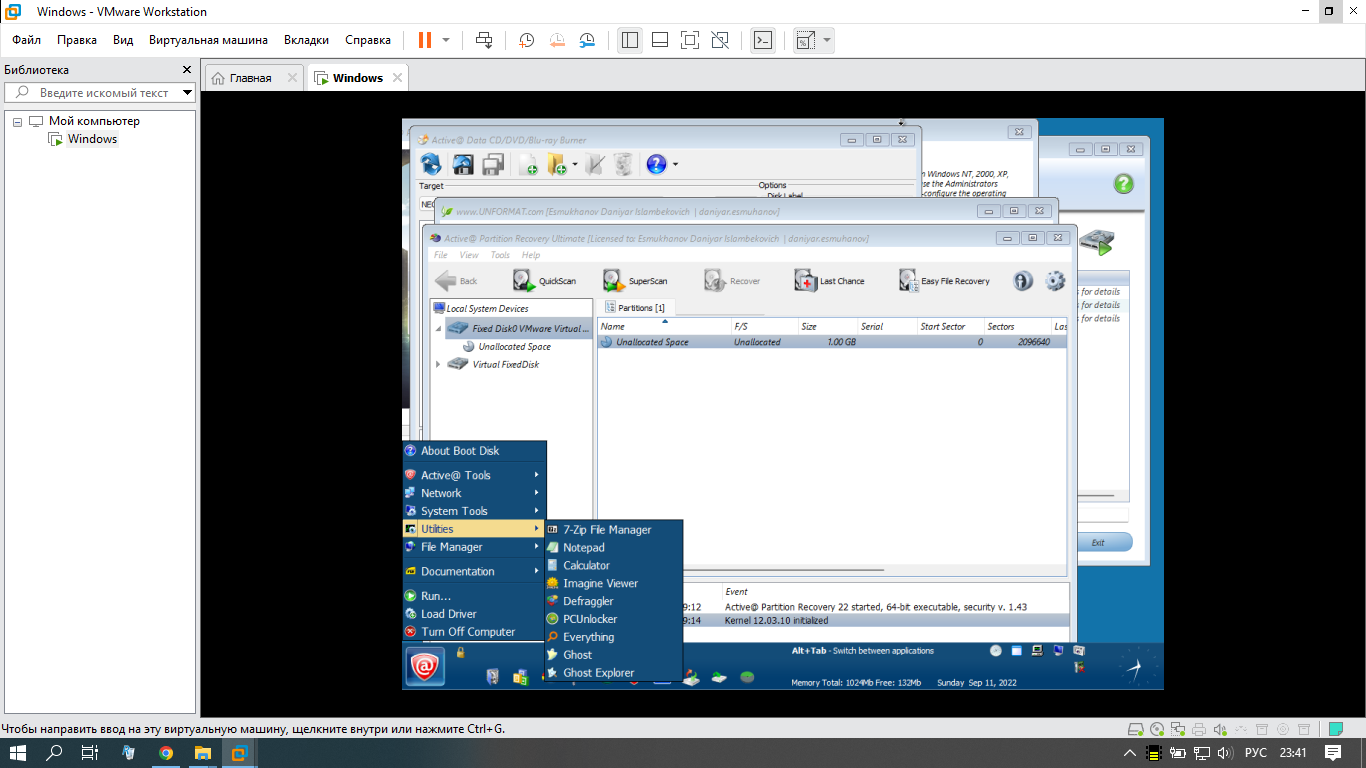Viewport: 1366px width, 768px height.
Task: Close the Windows VM tab
Action: tap(397, 77)
